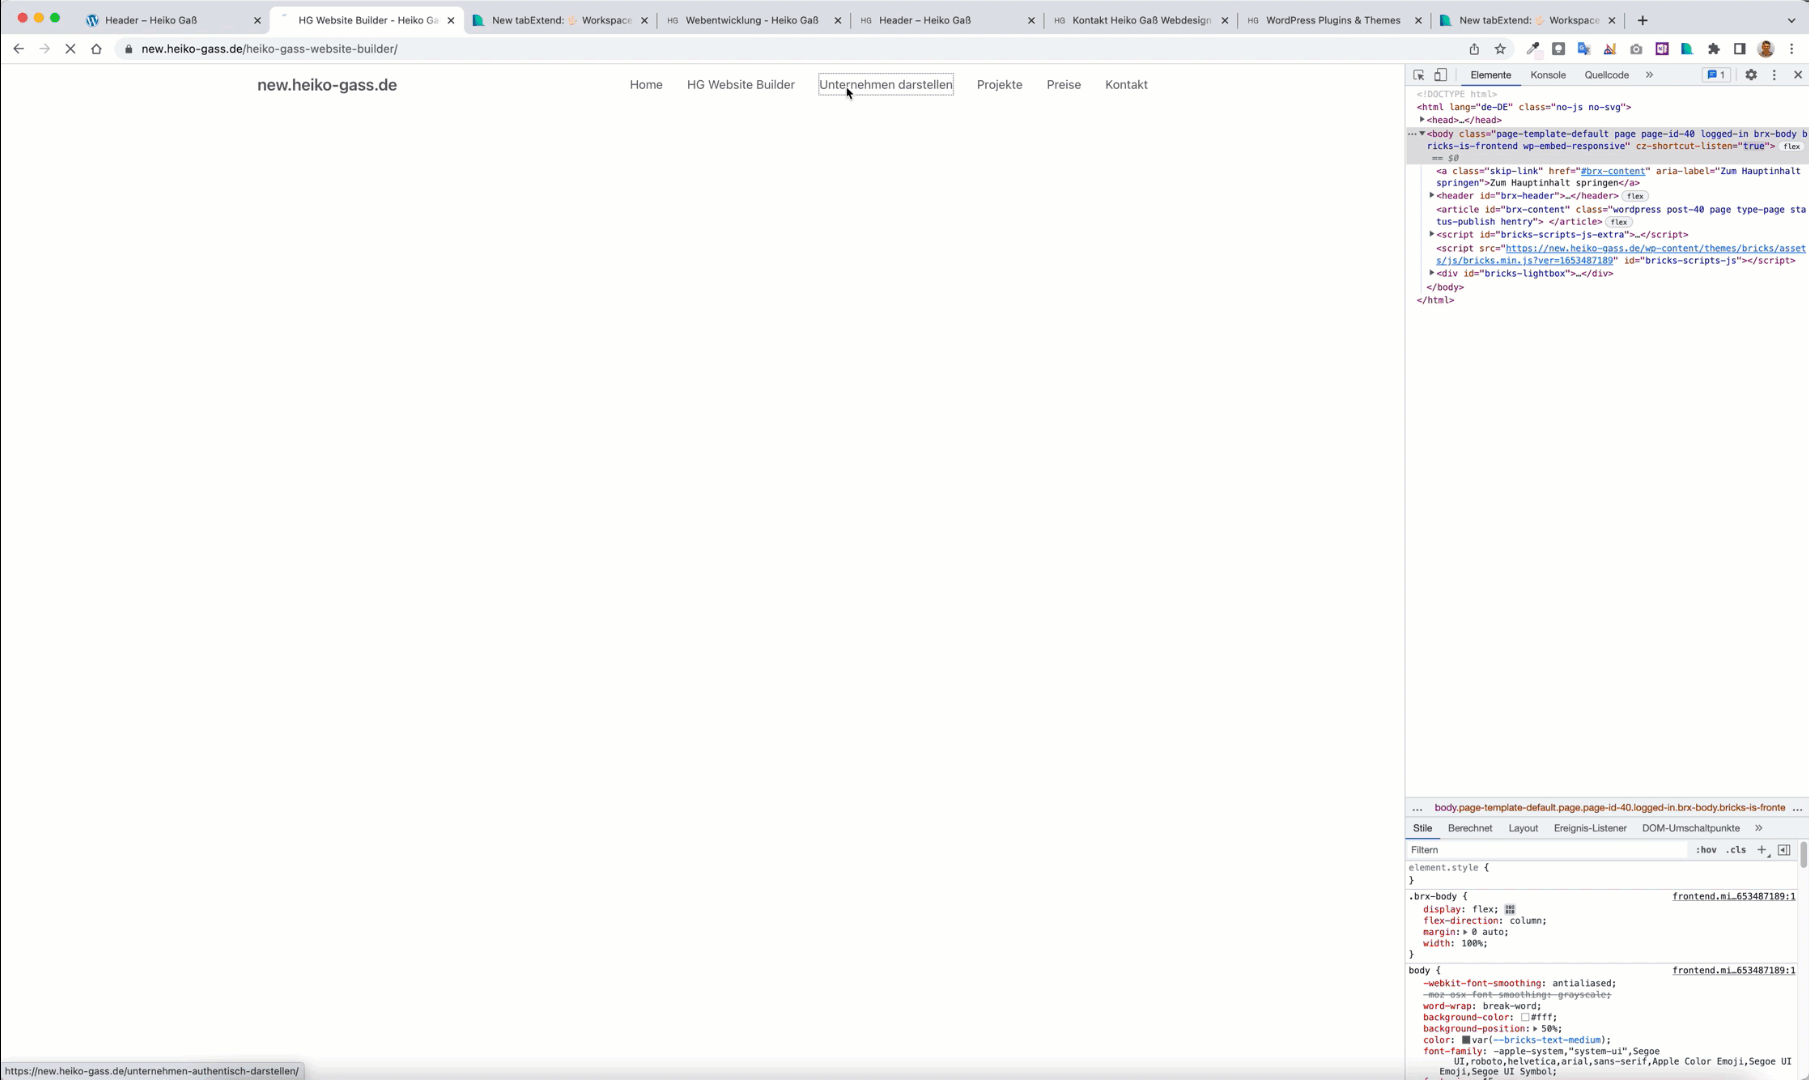The image size is (1809, 1080).
Task: Stop the page loading
Action: [x=70, y=49]
